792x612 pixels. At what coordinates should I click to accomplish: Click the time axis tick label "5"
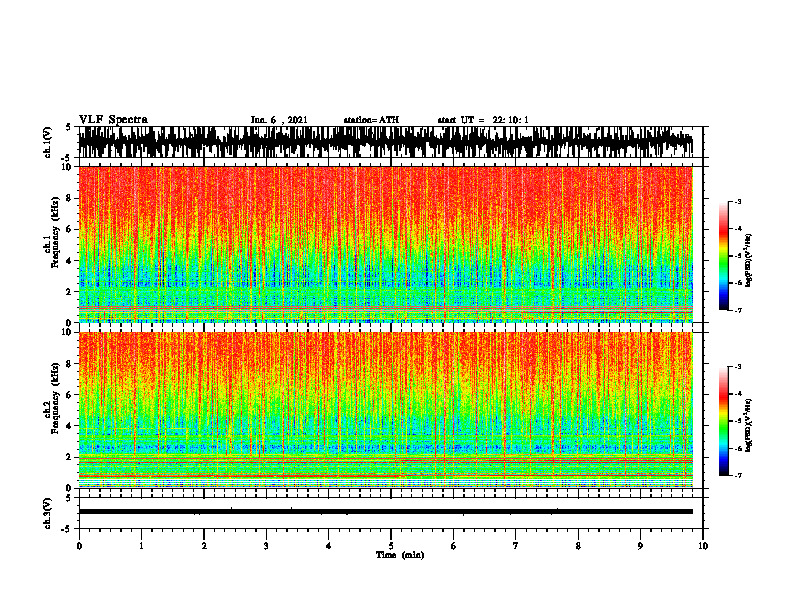pyautogui.click(x=391, y=546)
